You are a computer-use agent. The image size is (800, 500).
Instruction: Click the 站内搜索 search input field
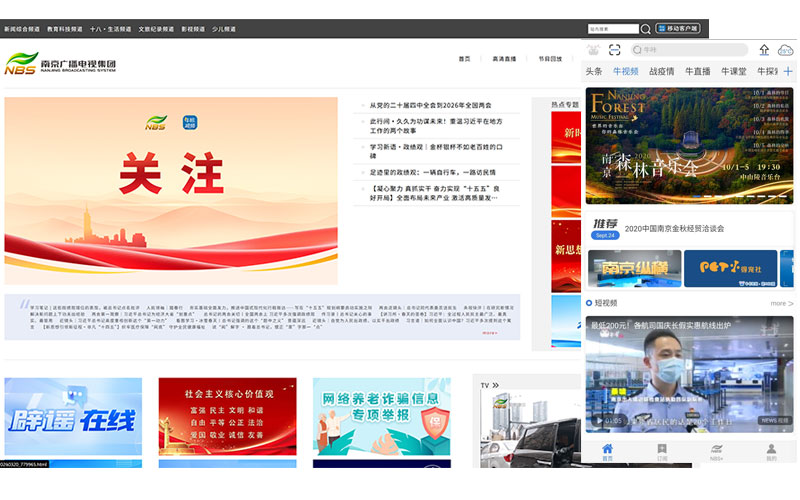point(612,29)
